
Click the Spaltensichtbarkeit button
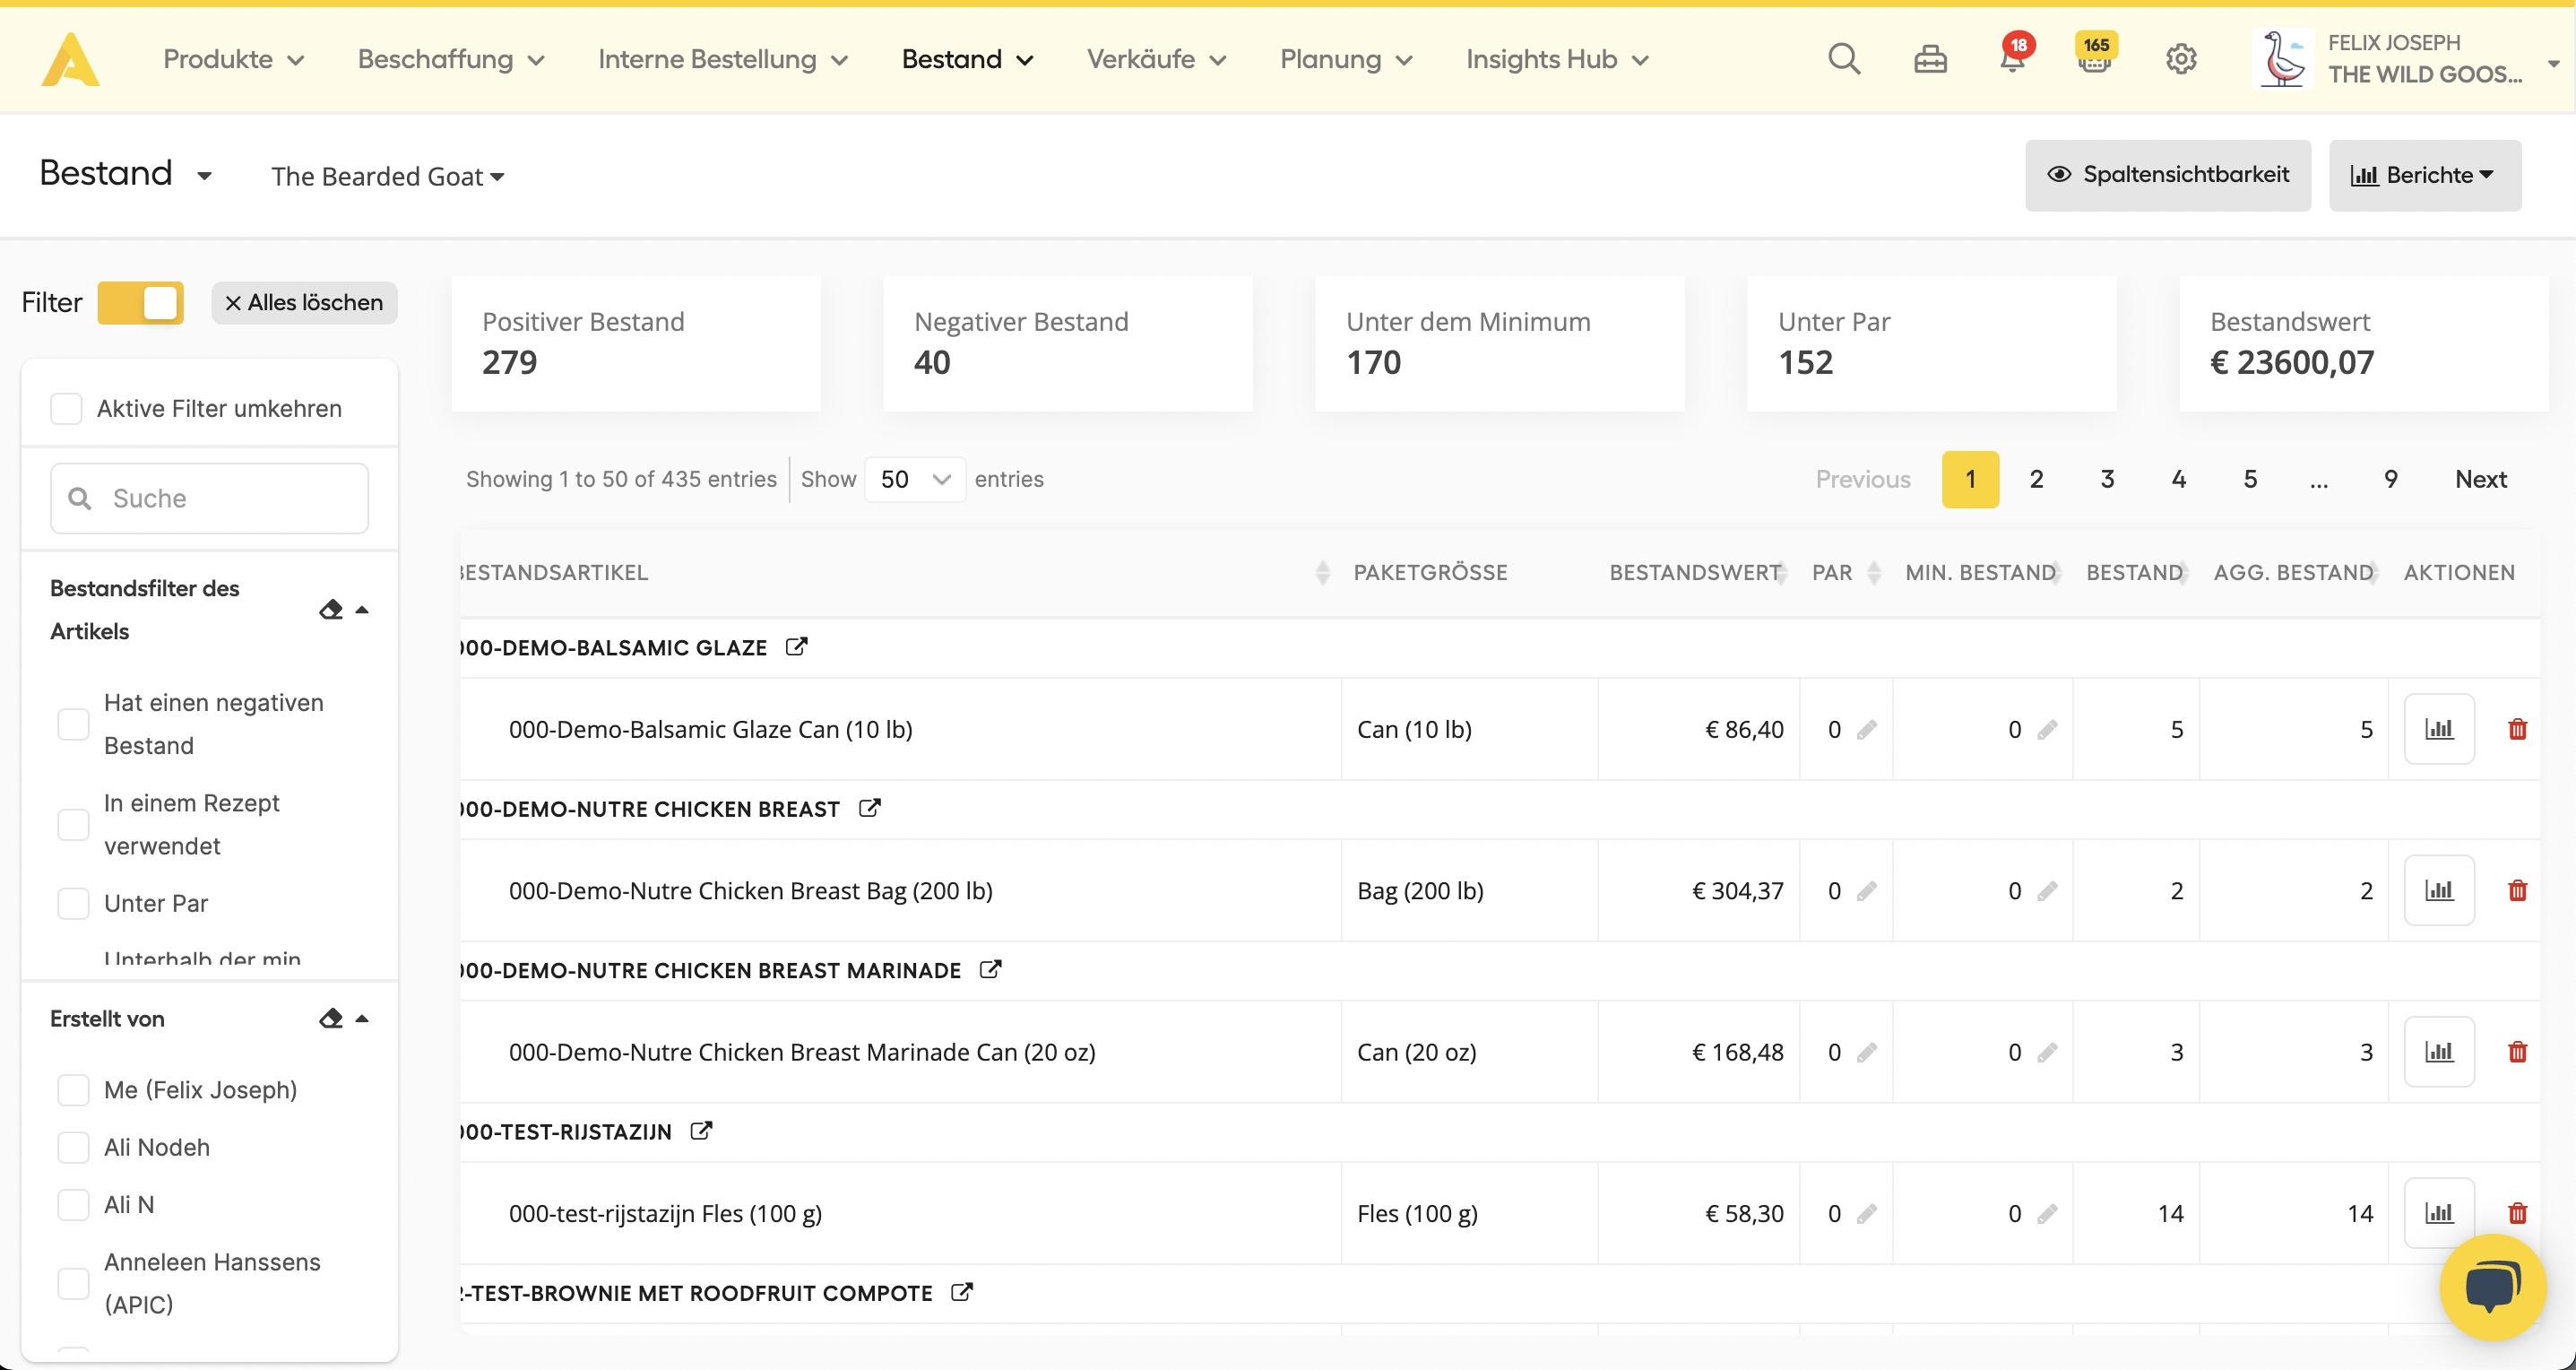2167,175
